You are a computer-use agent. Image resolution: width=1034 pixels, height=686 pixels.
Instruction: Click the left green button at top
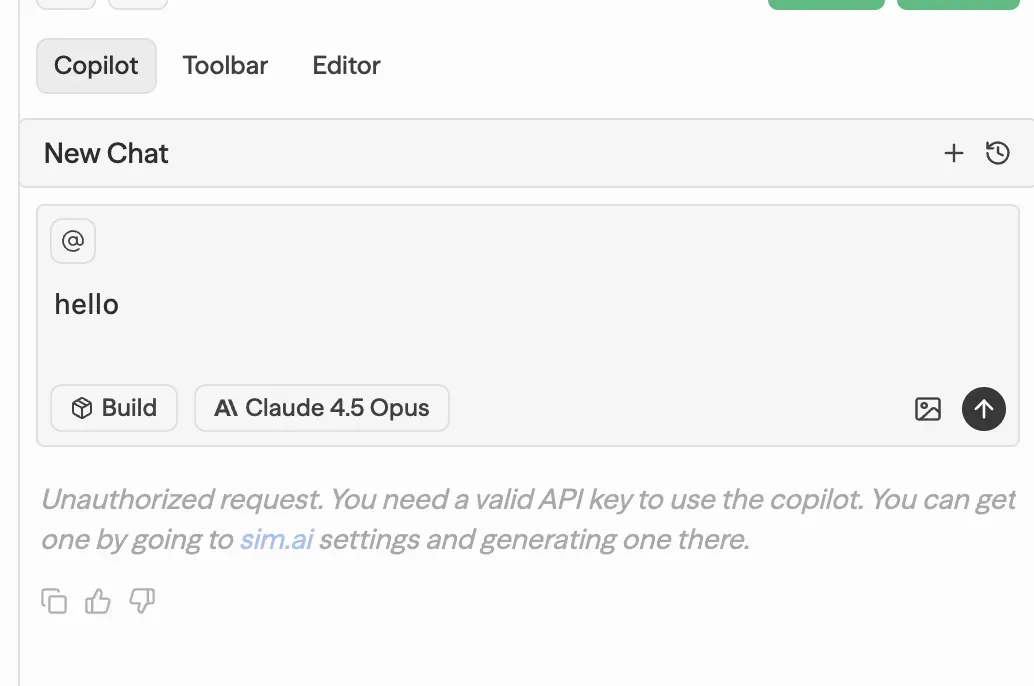point(826,4)
